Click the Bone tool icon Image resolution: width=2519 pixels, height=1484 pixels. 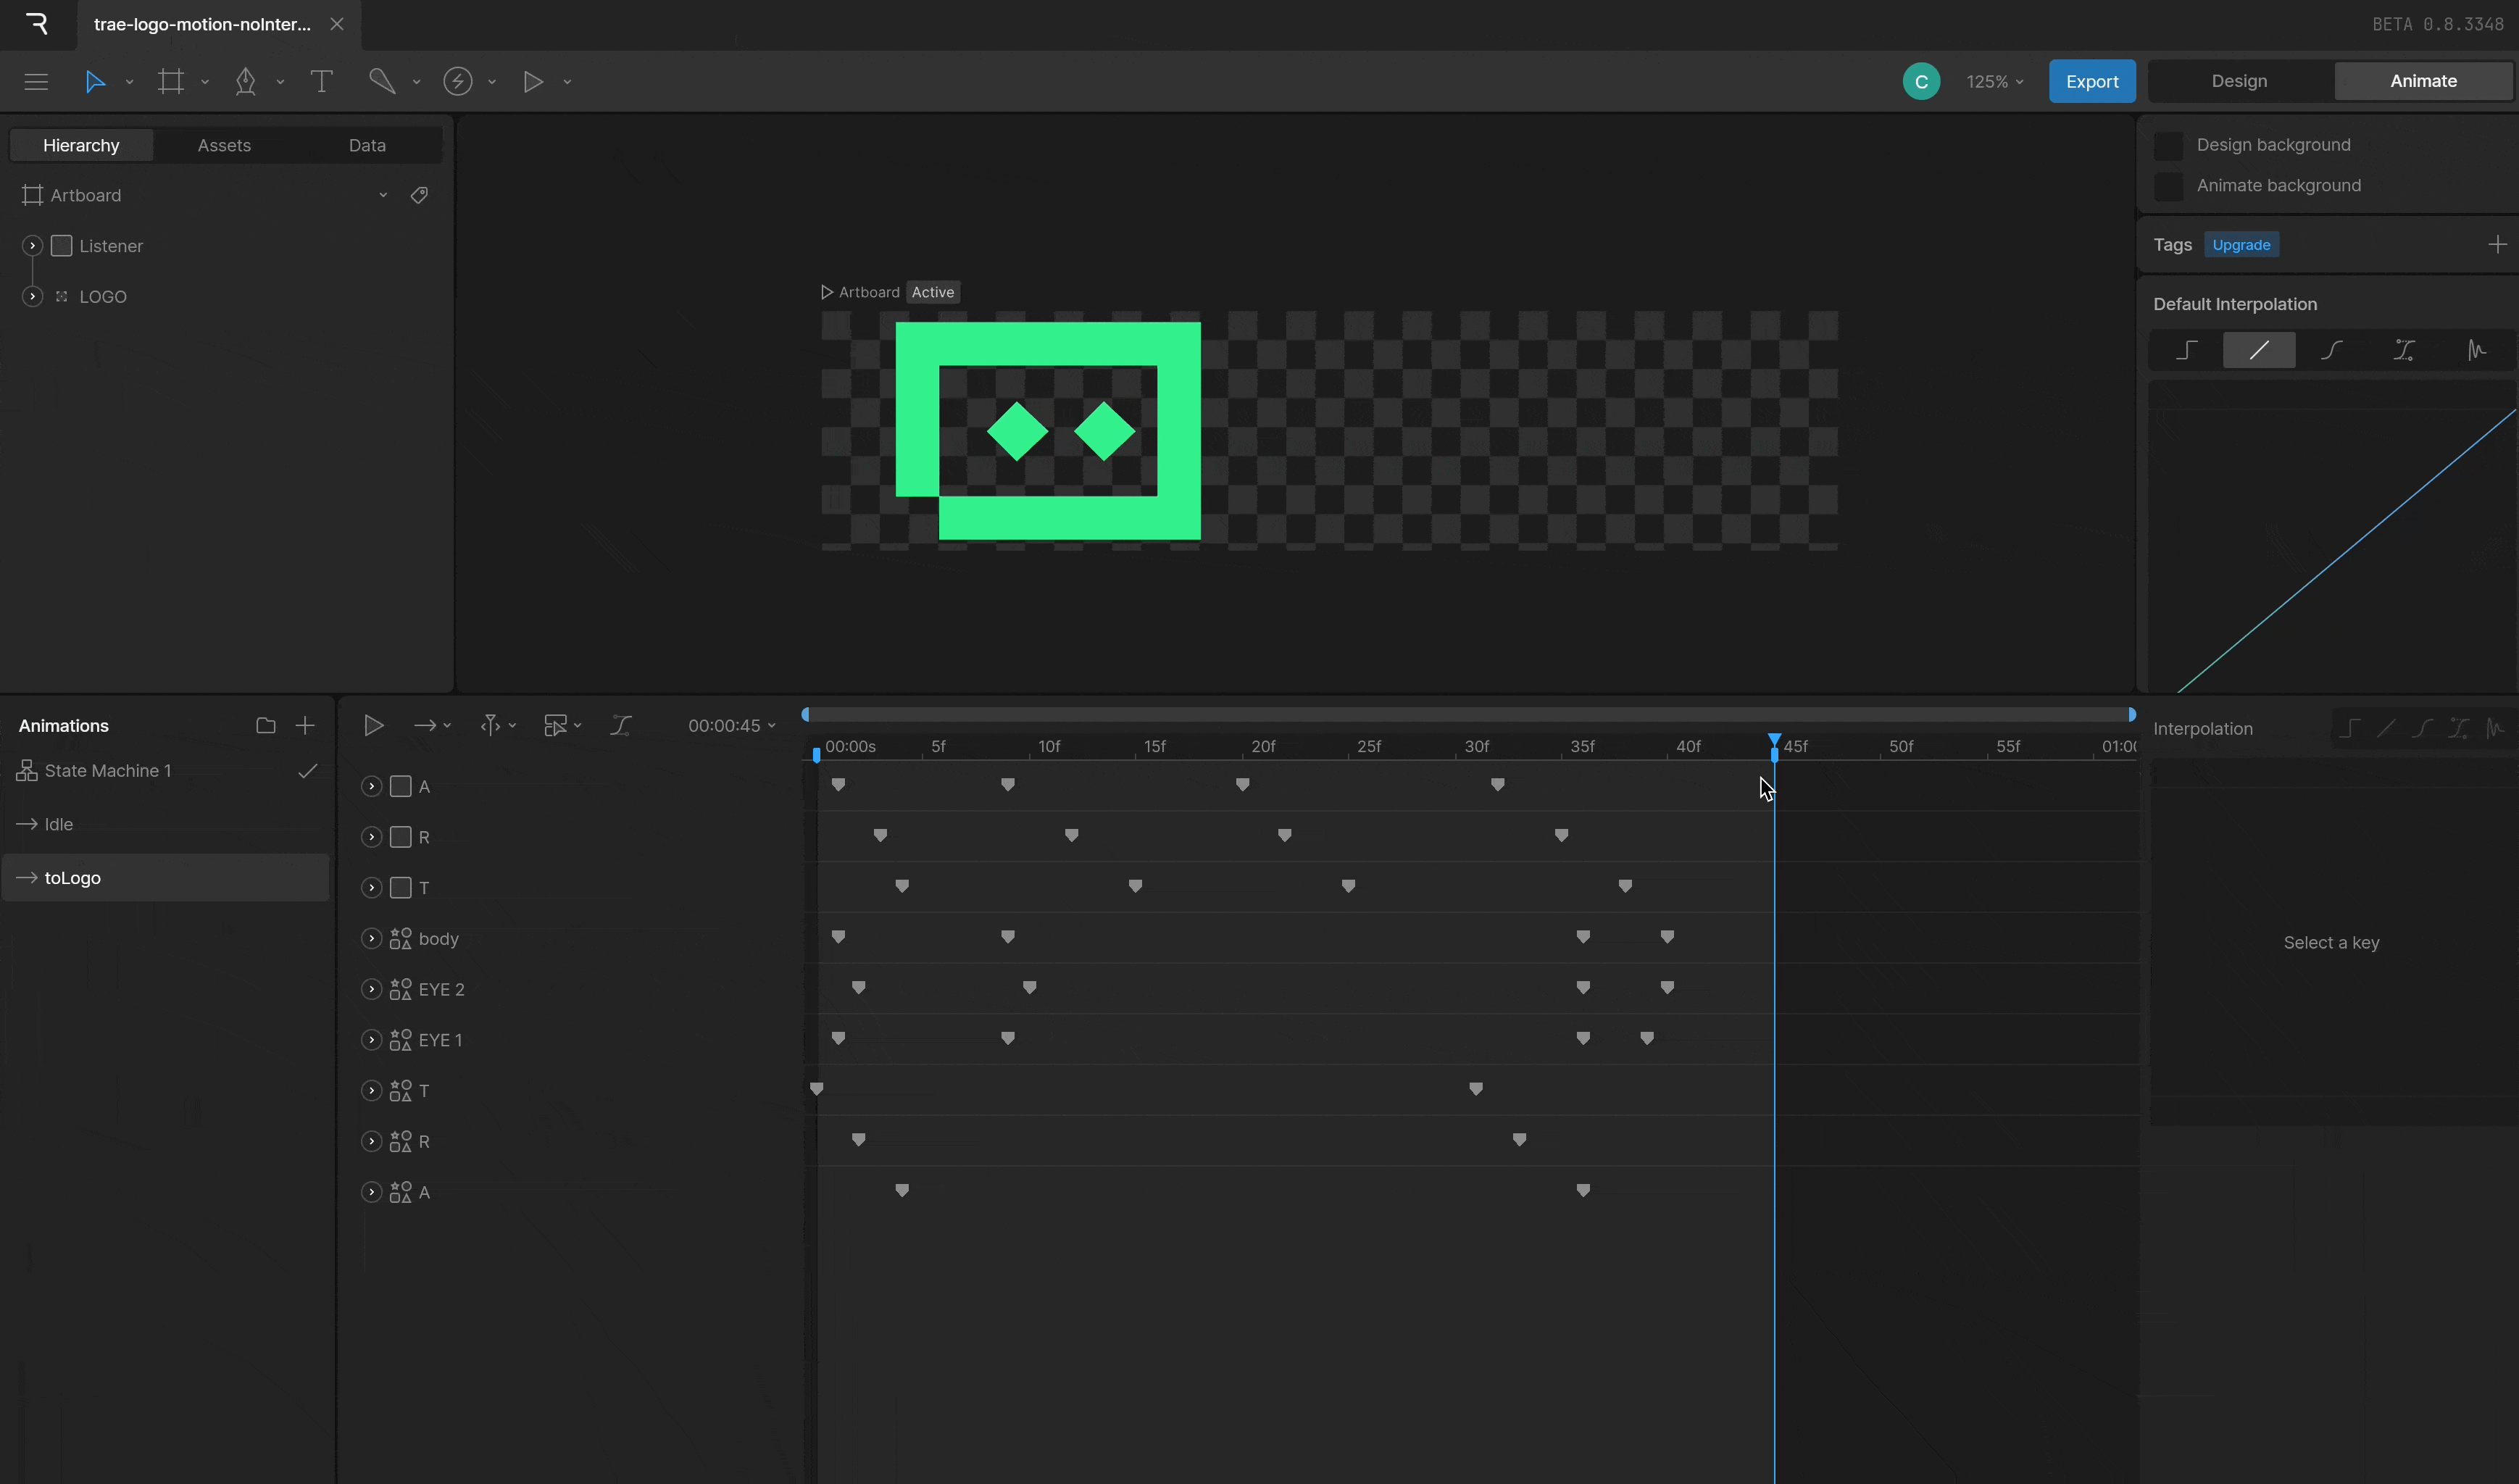point(382,82)
